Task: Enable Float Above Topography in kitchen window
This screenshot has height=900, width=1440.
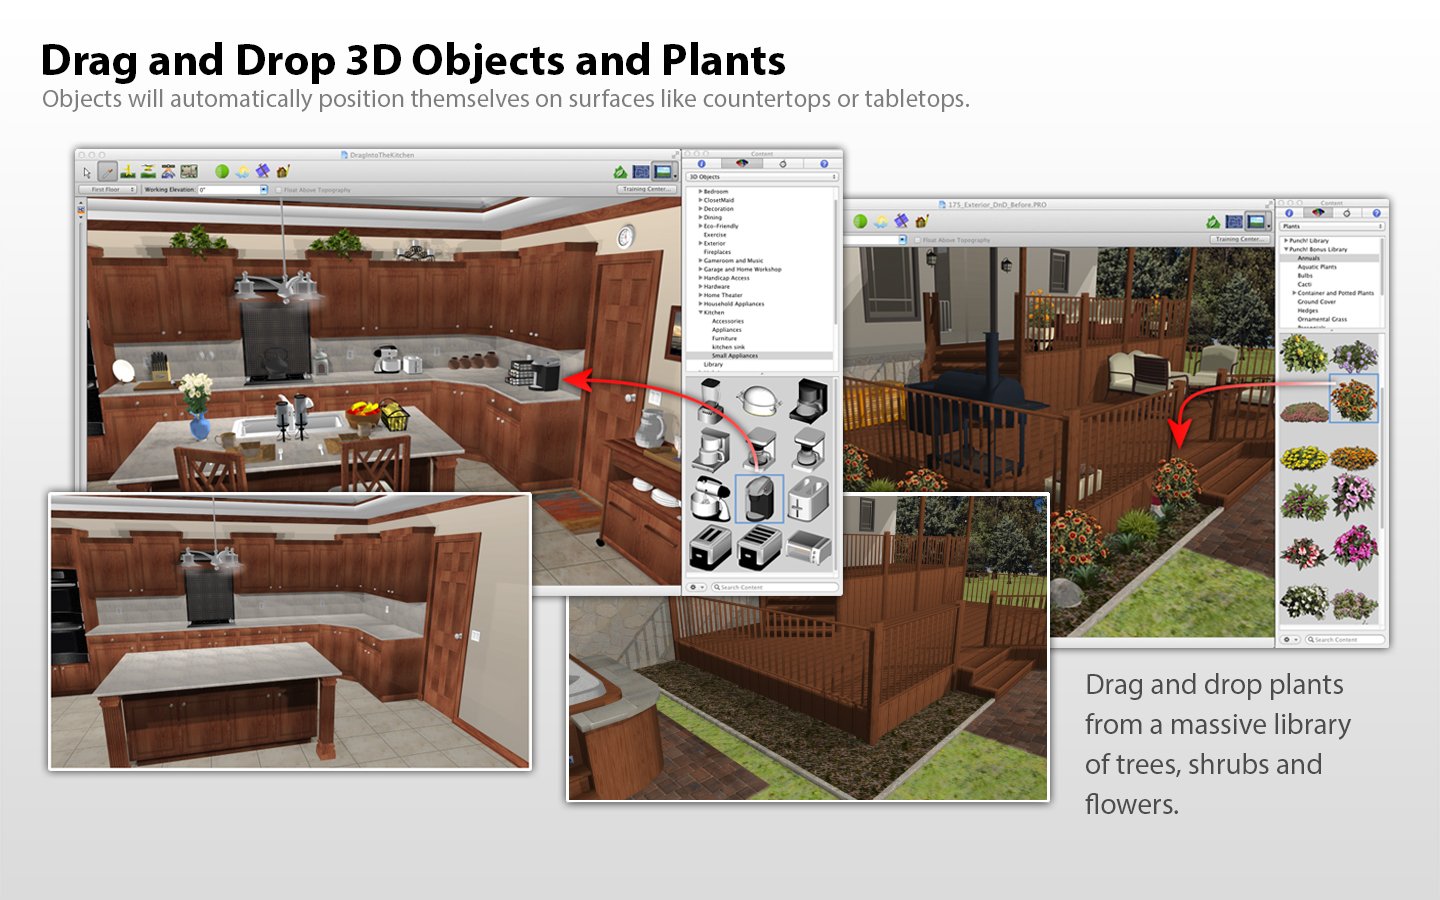Action: [279, 189]
